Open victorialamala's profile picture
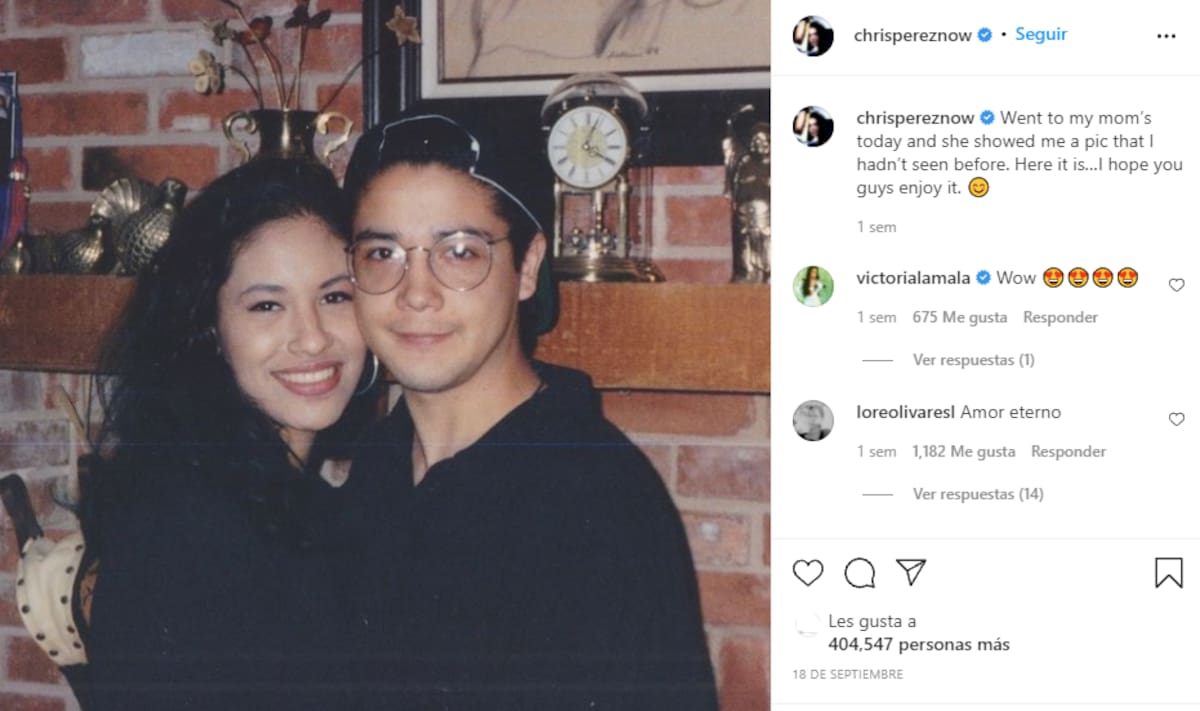 click(x=813, y=286)
